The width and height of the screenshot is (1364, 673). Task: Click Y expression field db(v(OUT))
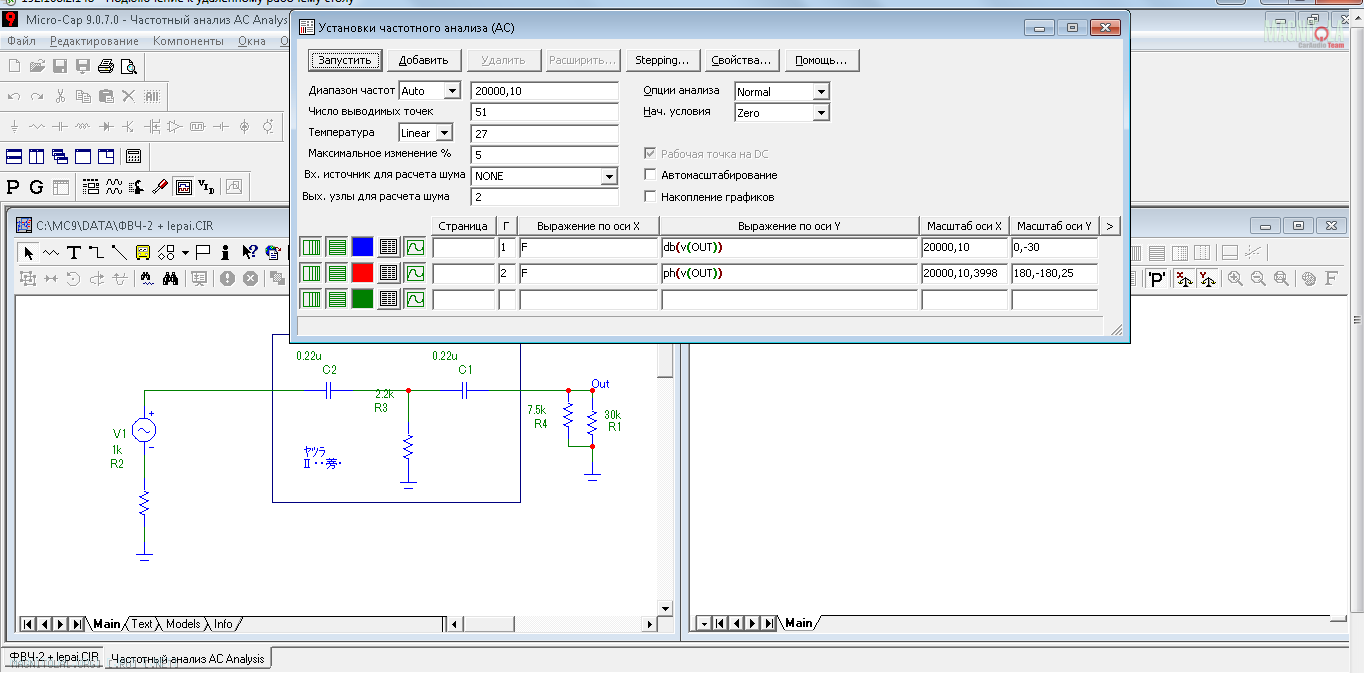tap(789, 247)
